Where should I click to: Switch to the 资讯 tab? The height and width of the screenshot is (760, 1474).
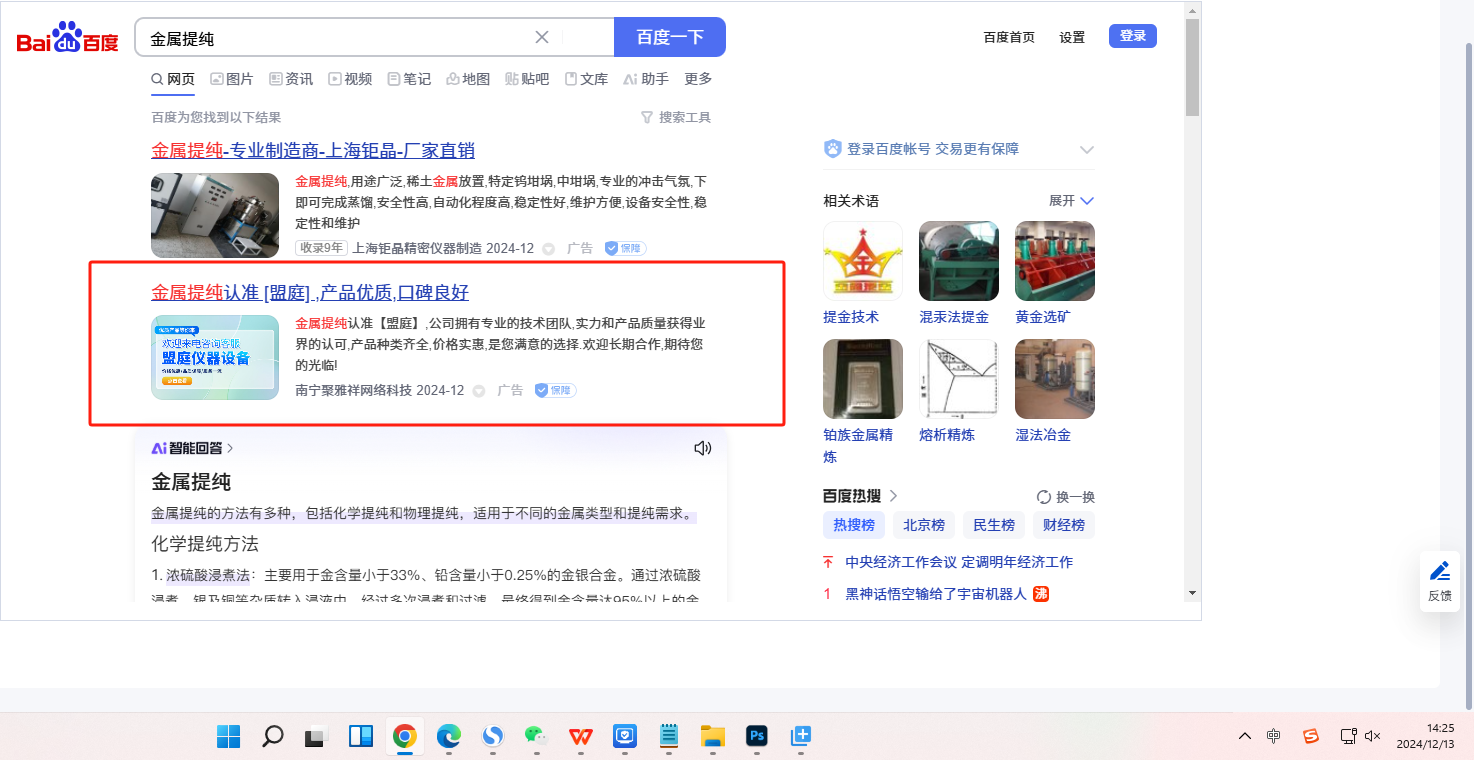click(291, 79)
